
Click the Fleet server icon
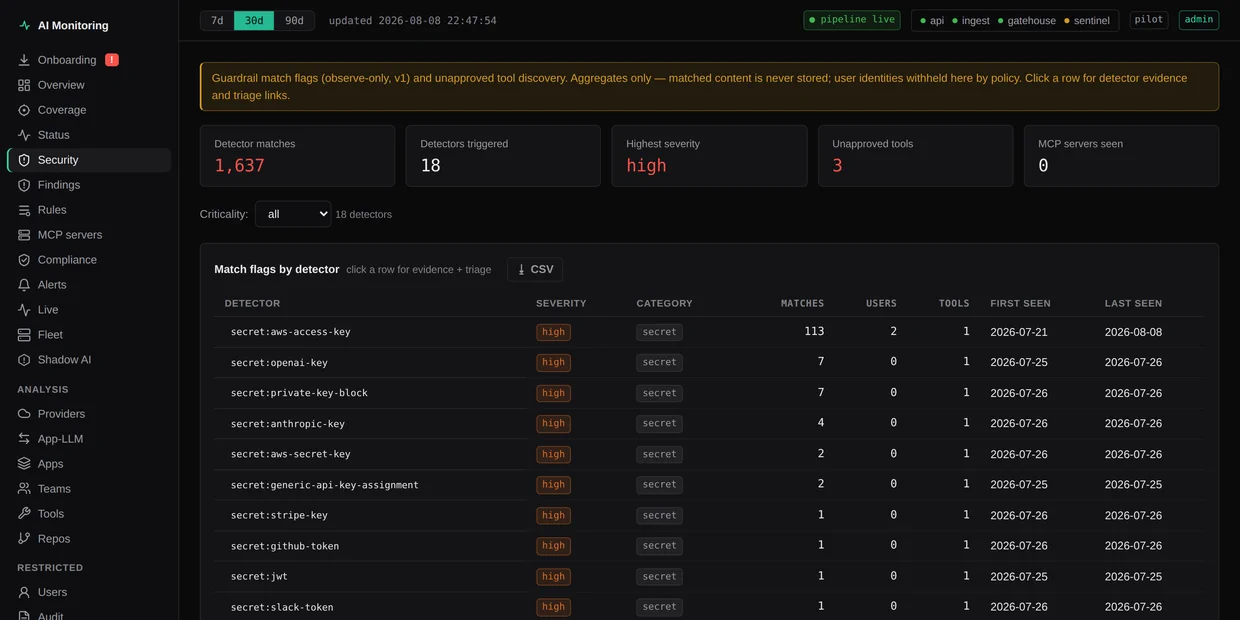pos(24,335)
